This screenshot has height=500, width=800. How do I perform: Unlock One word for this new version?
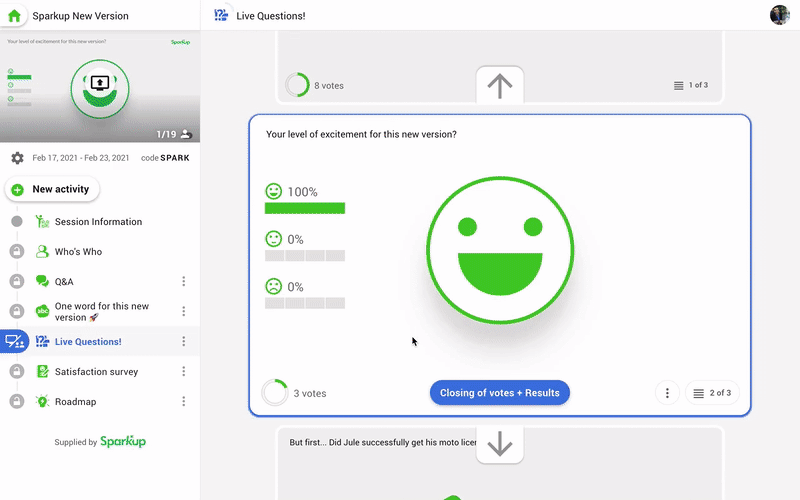click(17, 311)
